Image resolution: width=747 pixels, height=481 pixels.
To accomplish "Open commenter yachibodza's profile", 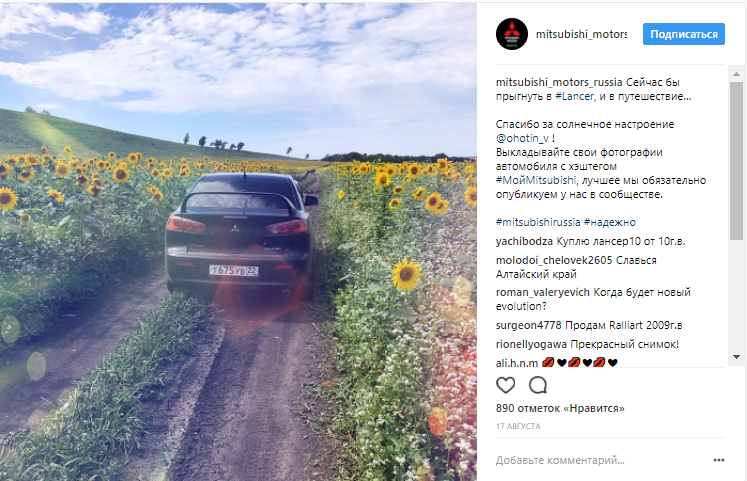I will point(524,241).
